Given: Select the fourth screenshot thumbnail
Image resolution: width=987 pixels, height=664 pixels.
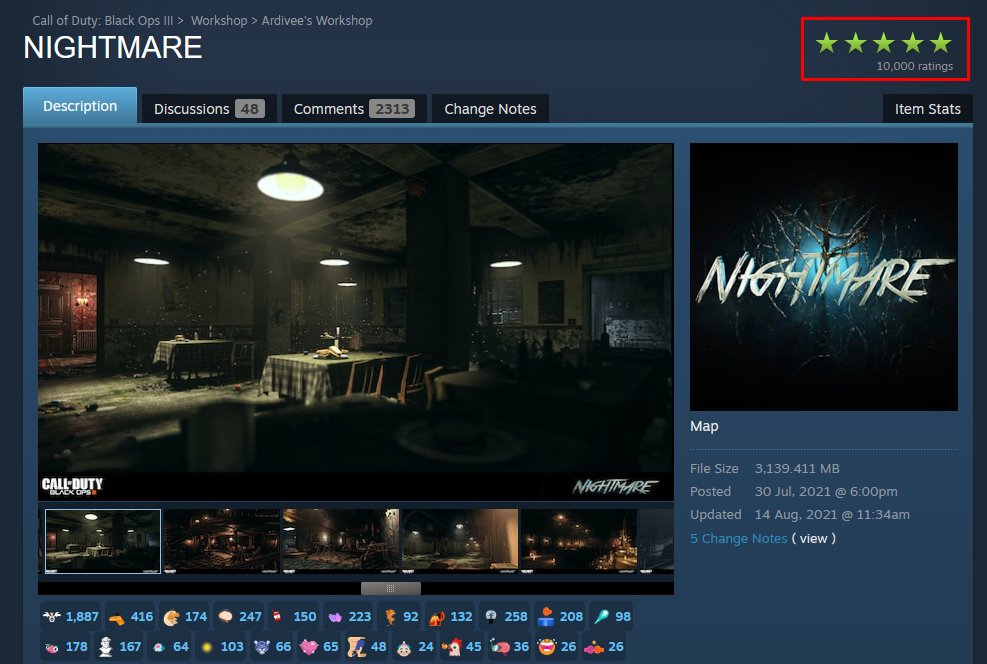Looking at the screenshot, I should [460, 541].
